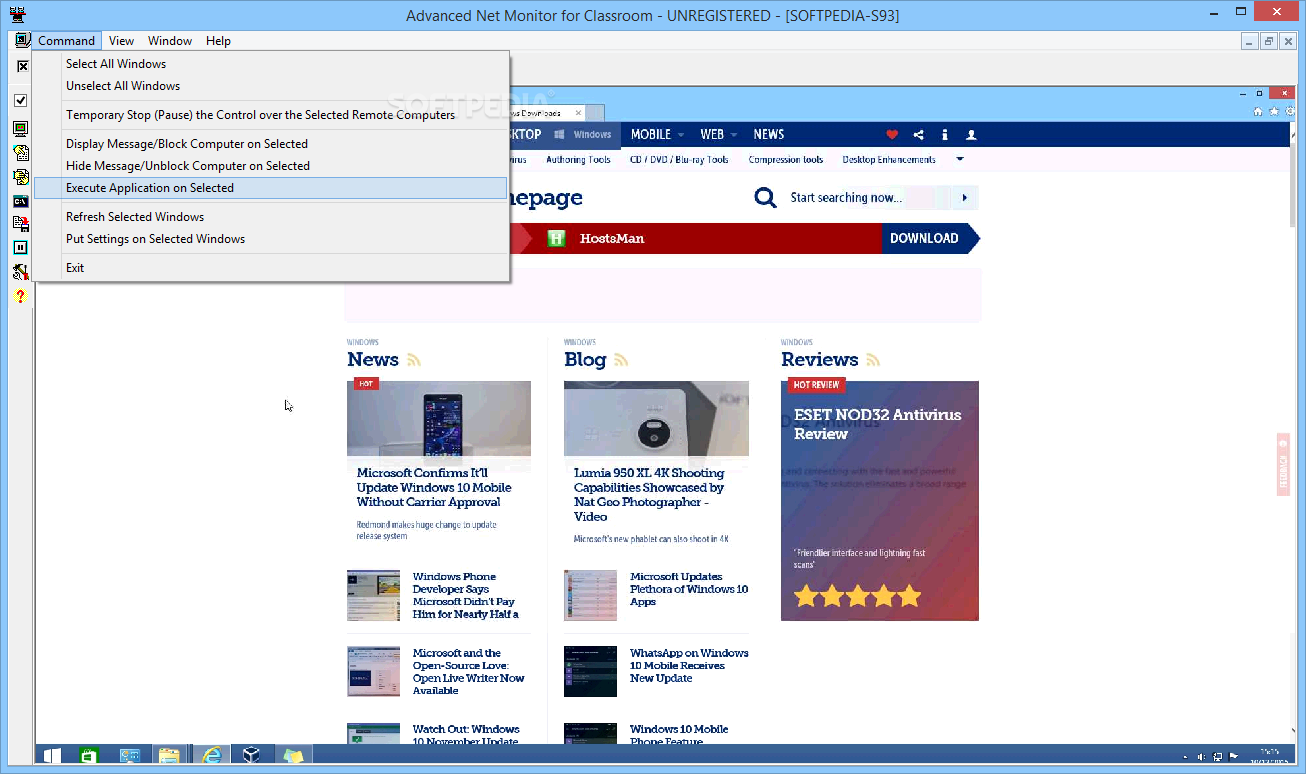Click the remote browser home icon
The width and height of the screenshot is (1306, 774).
1258,112
